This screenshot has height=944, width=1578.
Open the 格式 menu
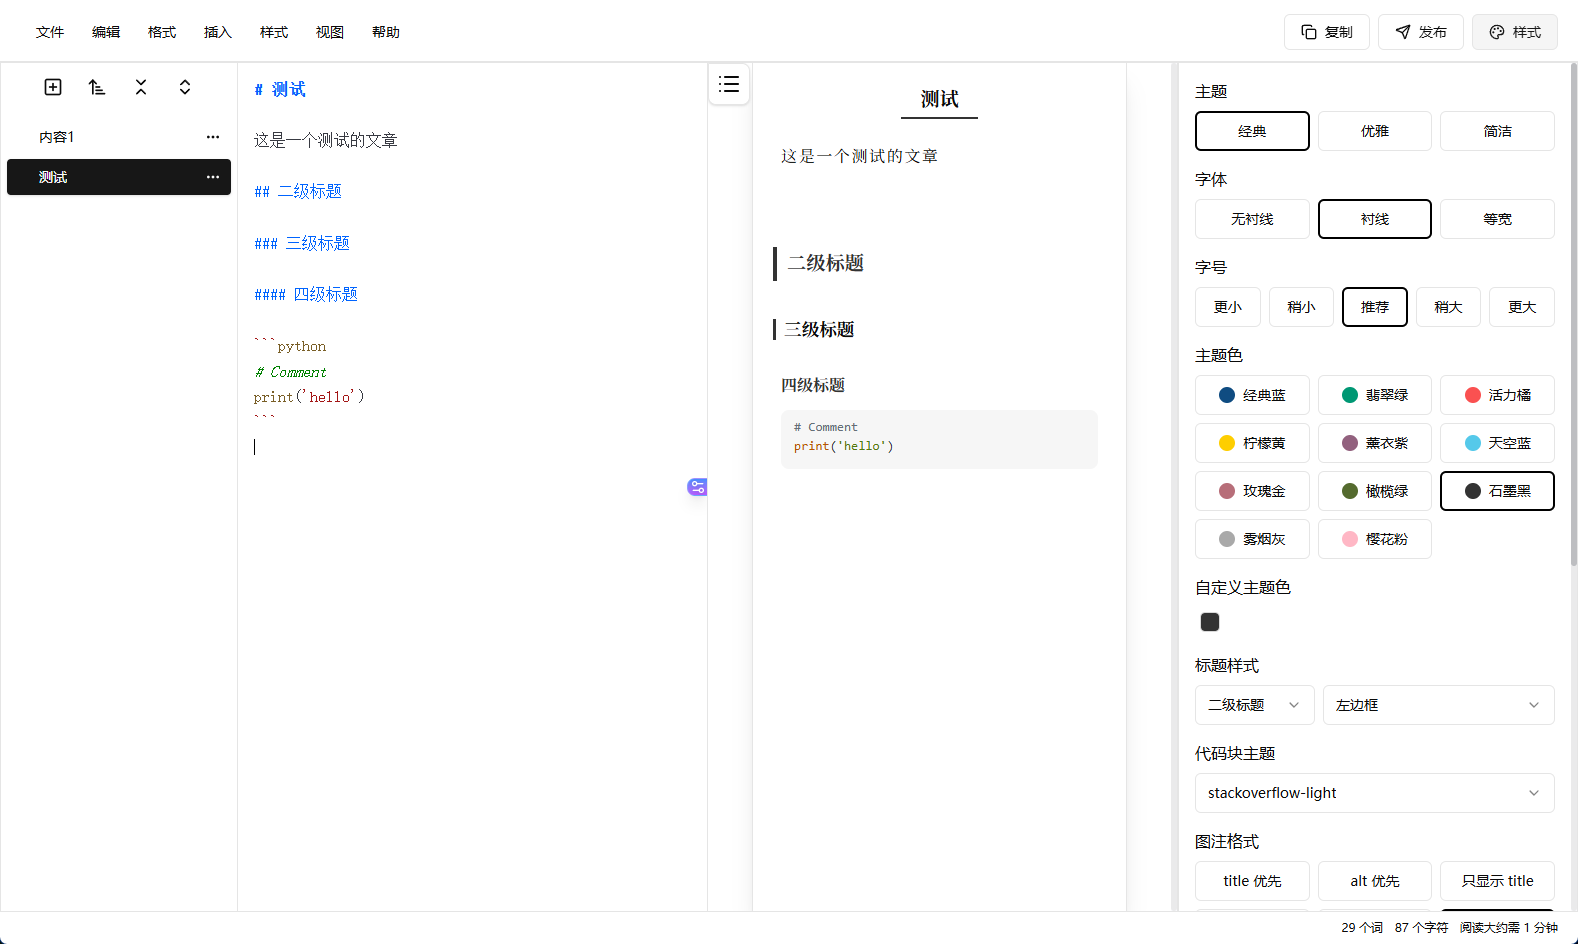pyautogui.click(x=162, y=32)
